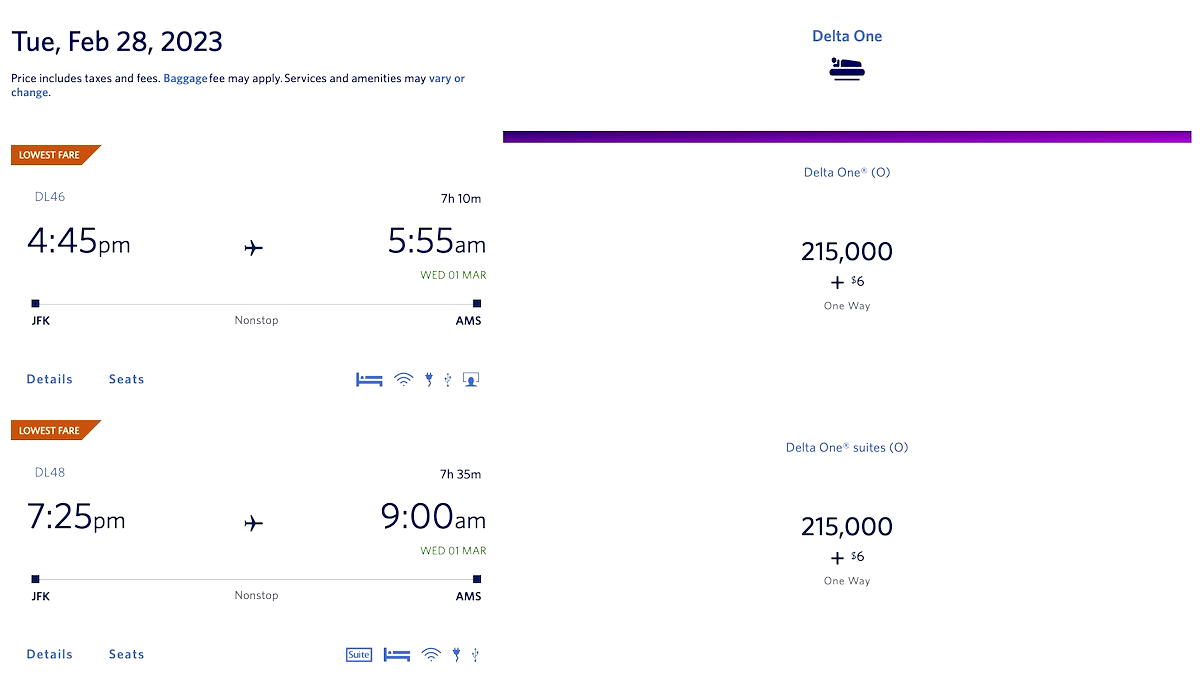1200x688 pixels.
Task: Click the power outlet icon on flight DL46
Action: 428,379
